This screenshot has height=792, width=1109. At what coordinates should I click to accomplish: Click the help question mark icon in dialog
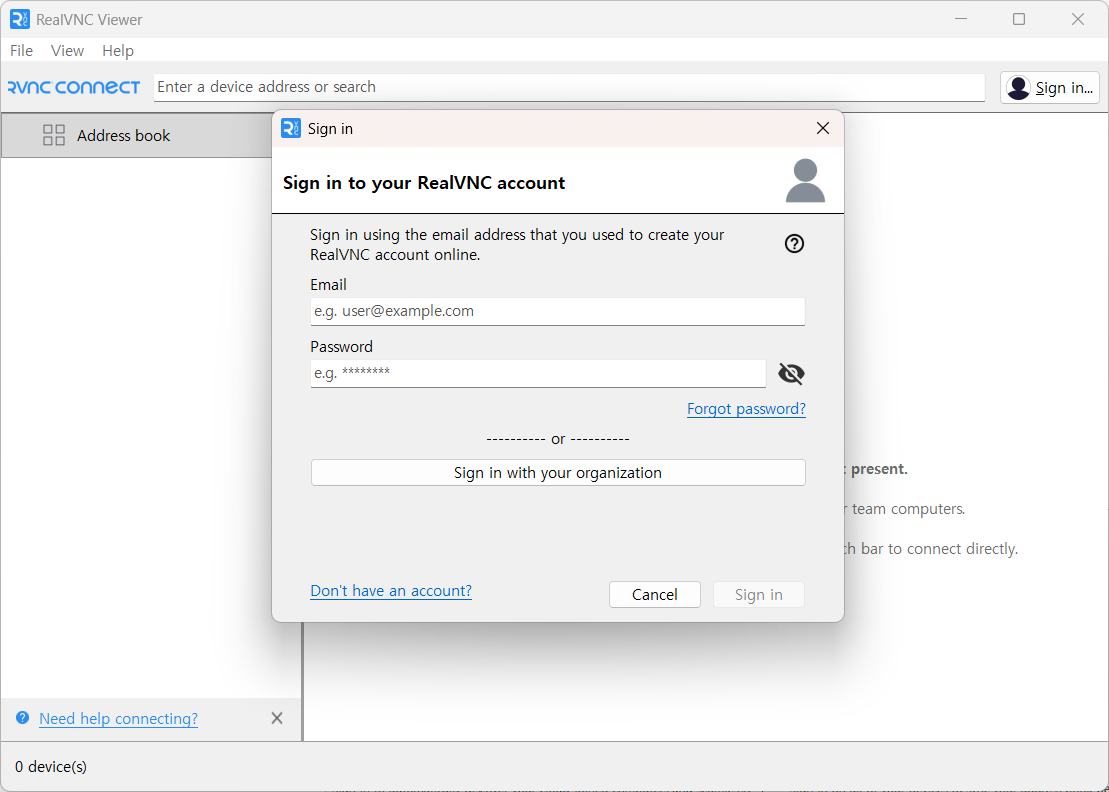[794, 244]
